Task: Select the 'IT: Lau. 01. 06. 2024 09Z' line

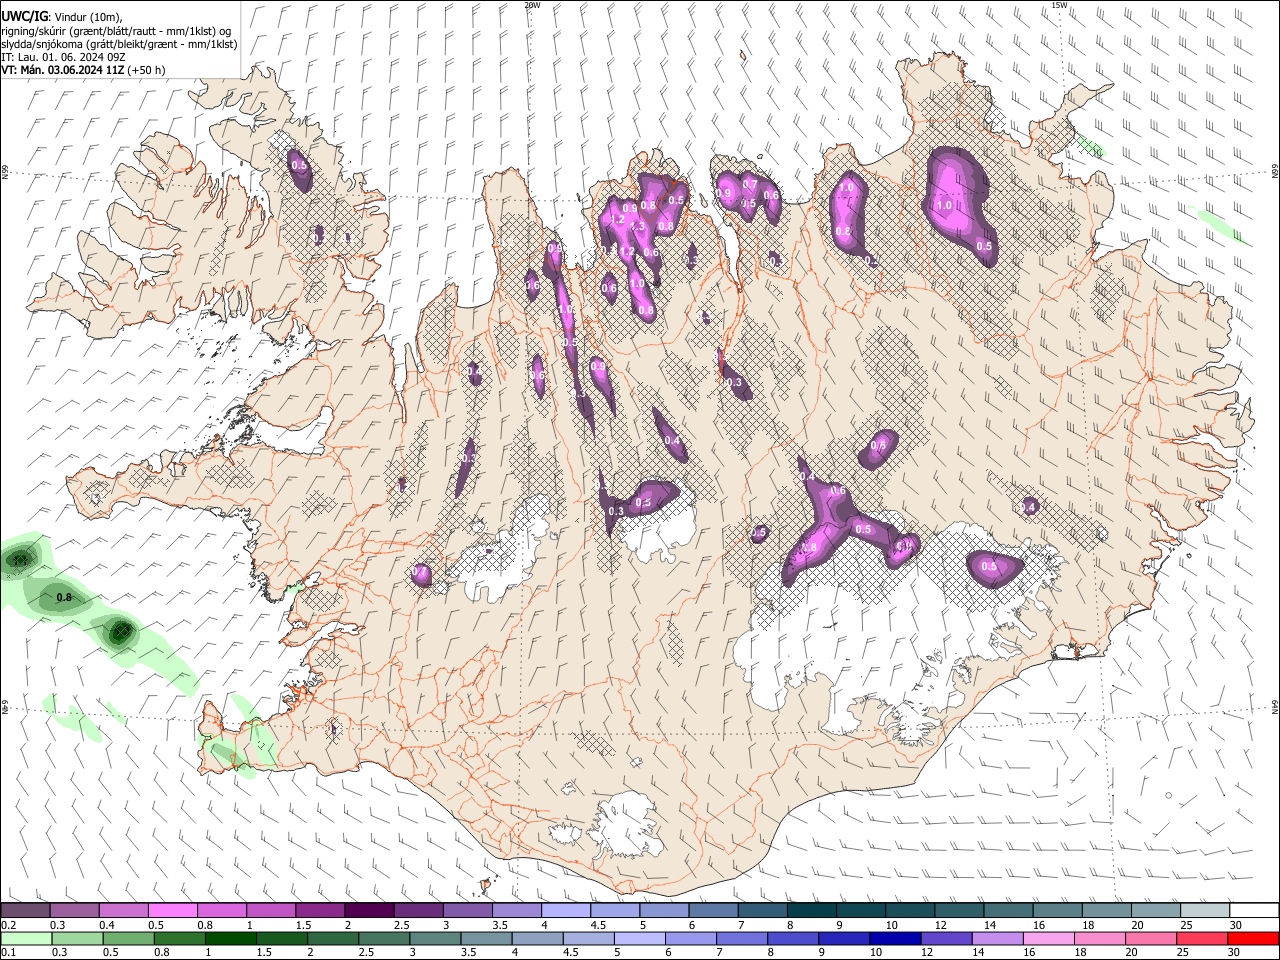Action: (x=63, y=57)
